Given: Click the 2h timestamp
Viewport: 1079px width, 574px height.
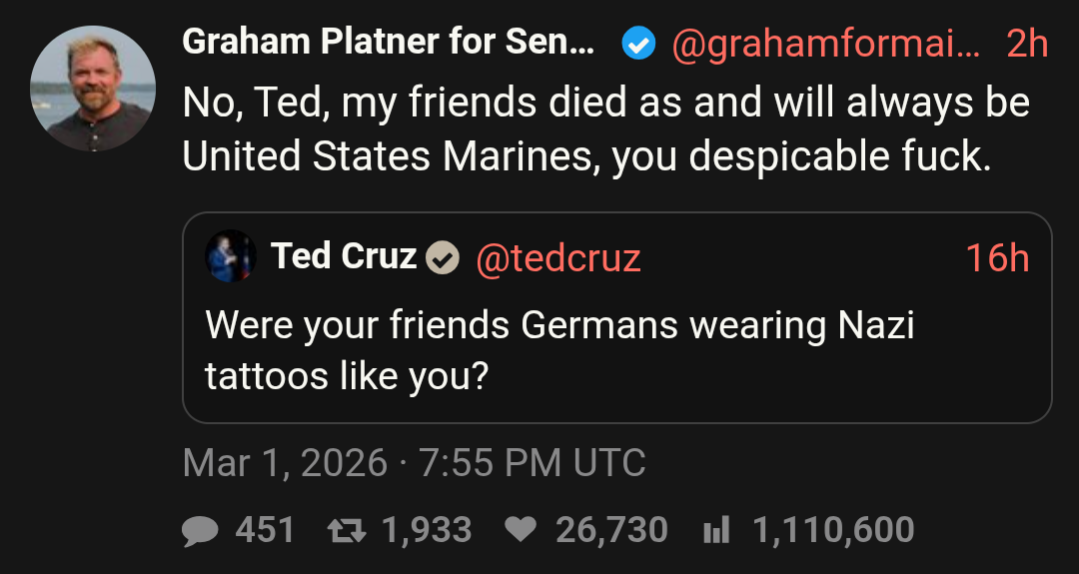Looking at the screenshot, I should [x=1026, y=44].
